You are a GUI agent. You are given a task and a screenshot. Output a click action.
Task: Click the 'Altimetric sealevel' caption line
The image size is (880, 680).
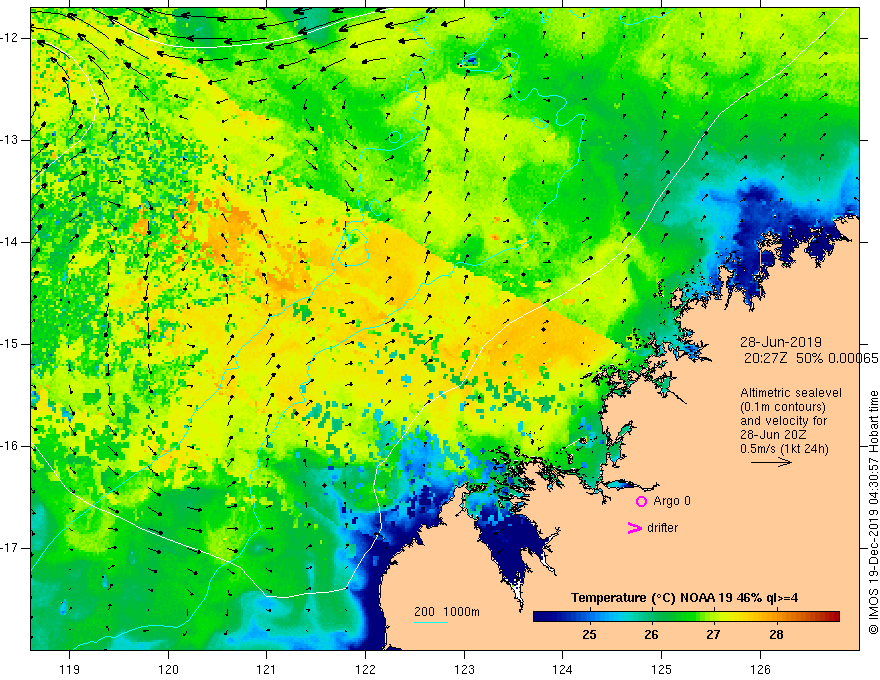[x=791, y=393]
